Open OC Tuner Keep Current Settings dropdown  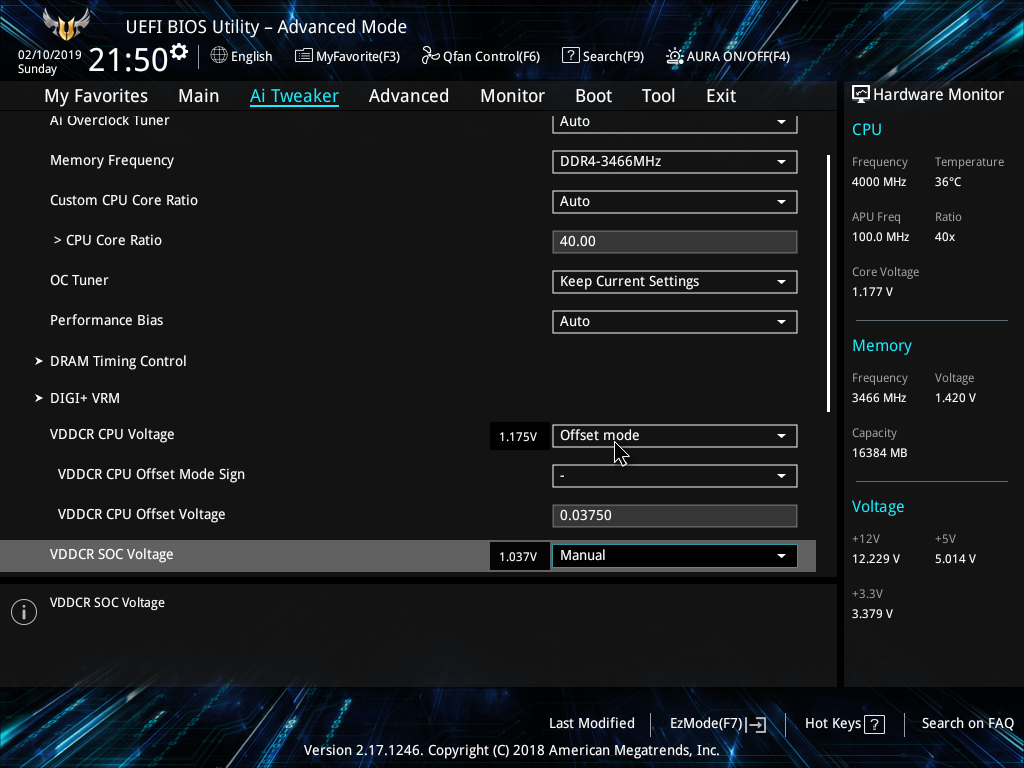[x=675, y=281]
